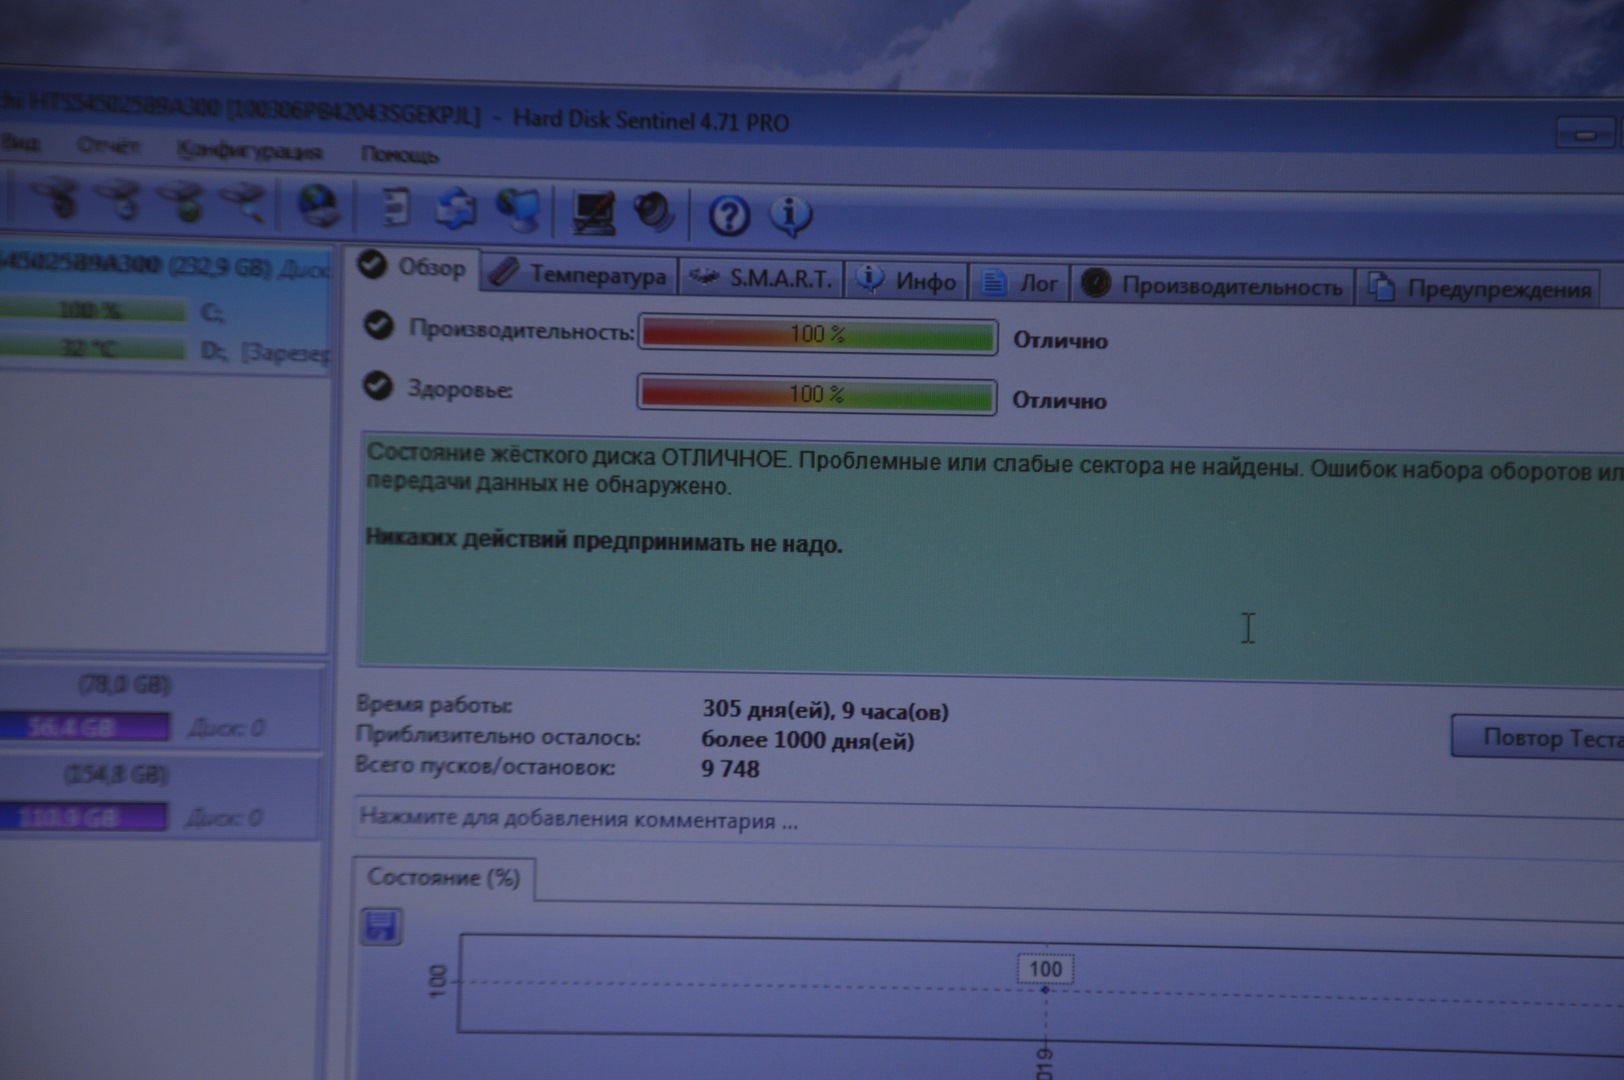Switch to the Температура tab
1624x1080 pixels.
[x=579, y=274]
